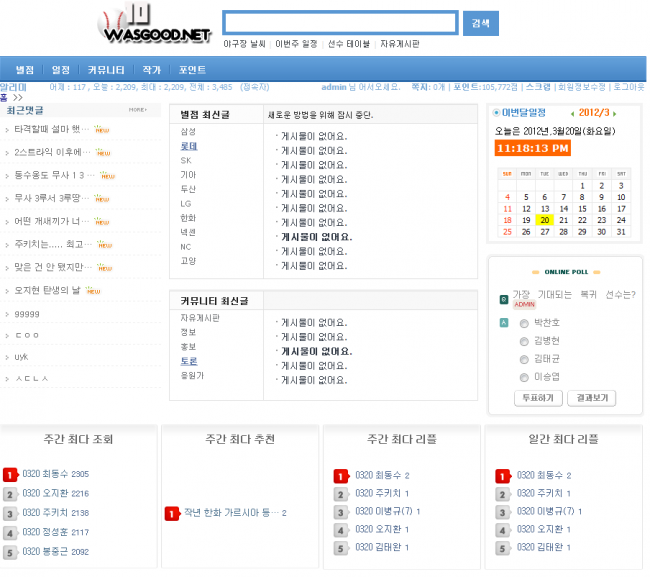
Task: Select 김병현 poll radio option
Action: point(524,341)
